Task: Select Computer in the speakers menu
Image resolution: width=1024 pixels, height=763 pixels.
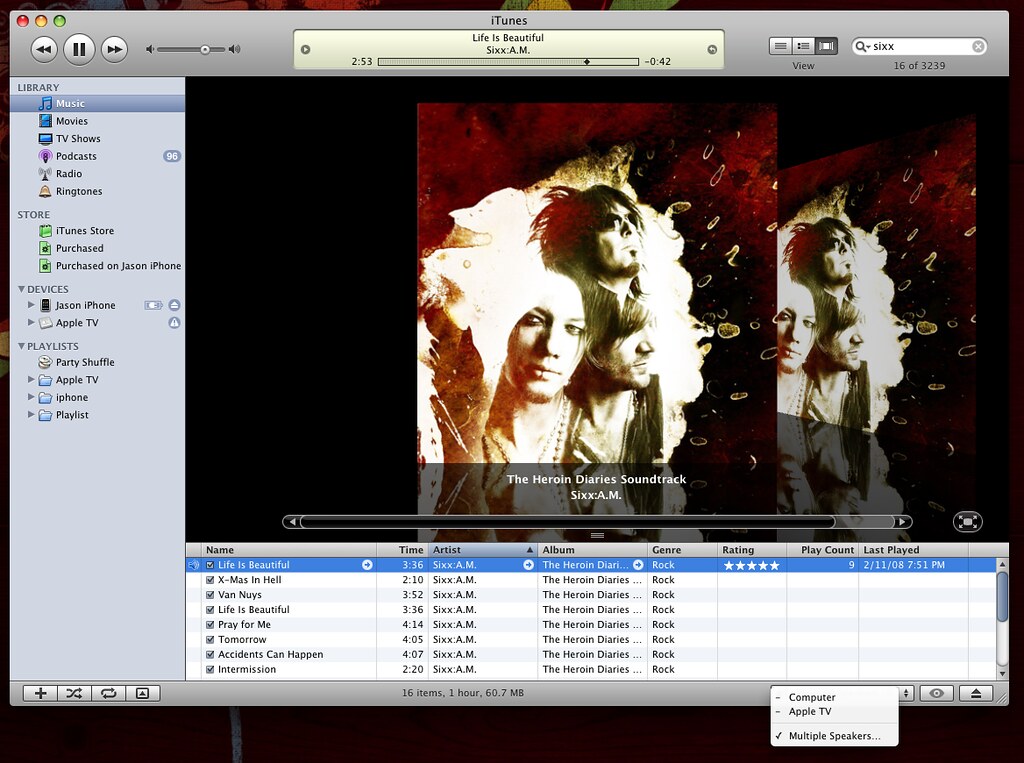Action: (x=835, y=697)
